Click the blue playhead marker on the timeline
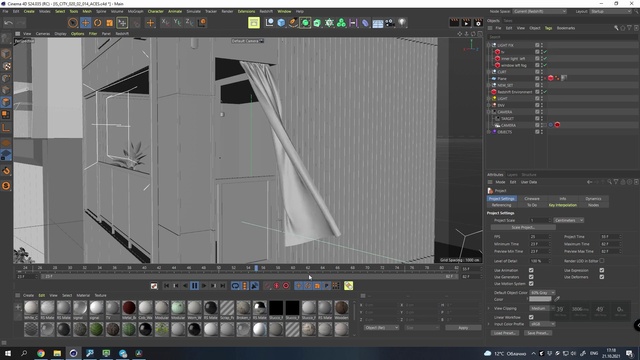The height and width of the screenshot is (360, 640). (256, 268)
